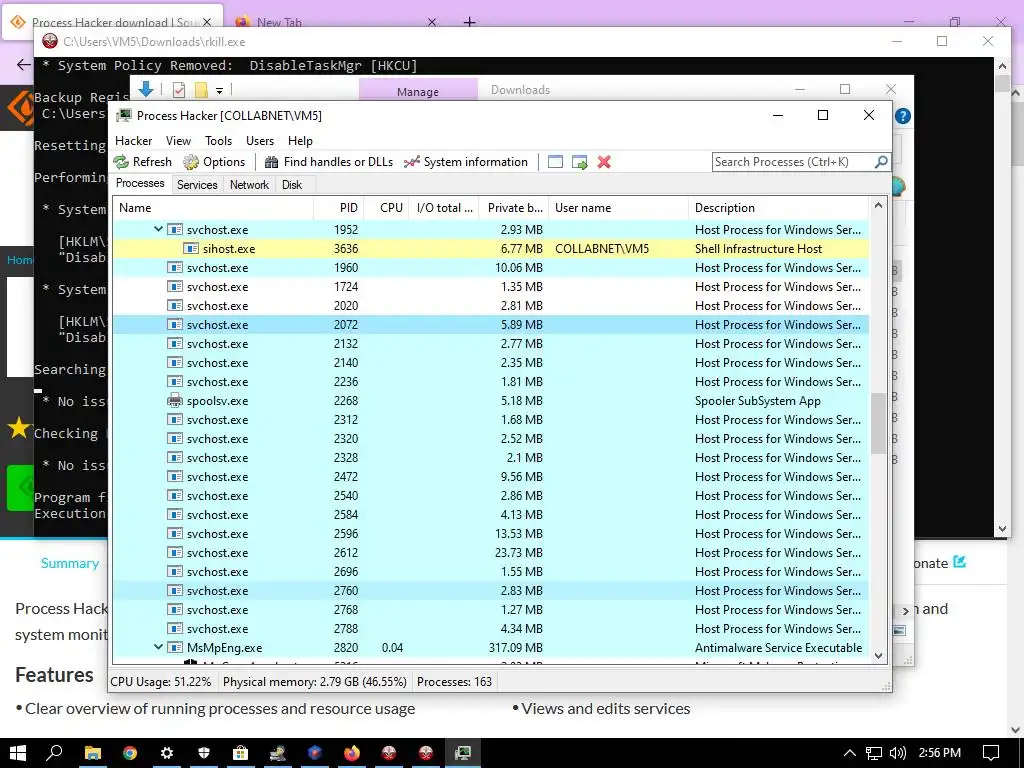Click the Summary link on the webpage
1024x768 pixels.
click(70, 563)
